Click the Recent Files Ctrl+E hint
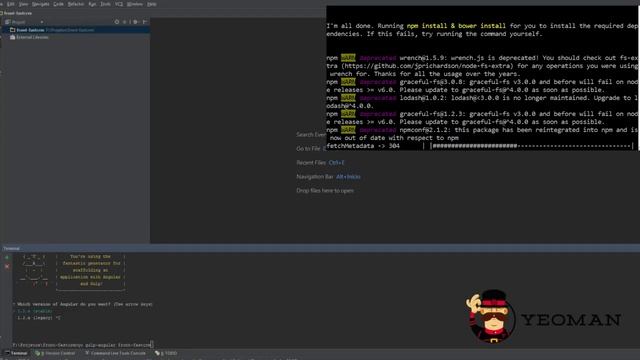This screenshot has width=640, height=360. pyautogui.click(x=320, y=162)
